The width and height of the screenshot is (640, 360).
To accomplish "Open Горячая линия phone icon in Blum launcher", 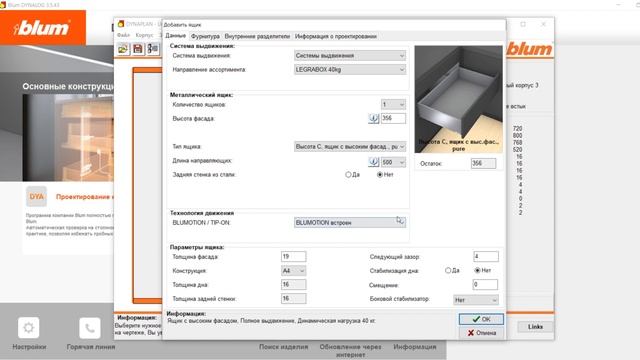I will [90, 328].
